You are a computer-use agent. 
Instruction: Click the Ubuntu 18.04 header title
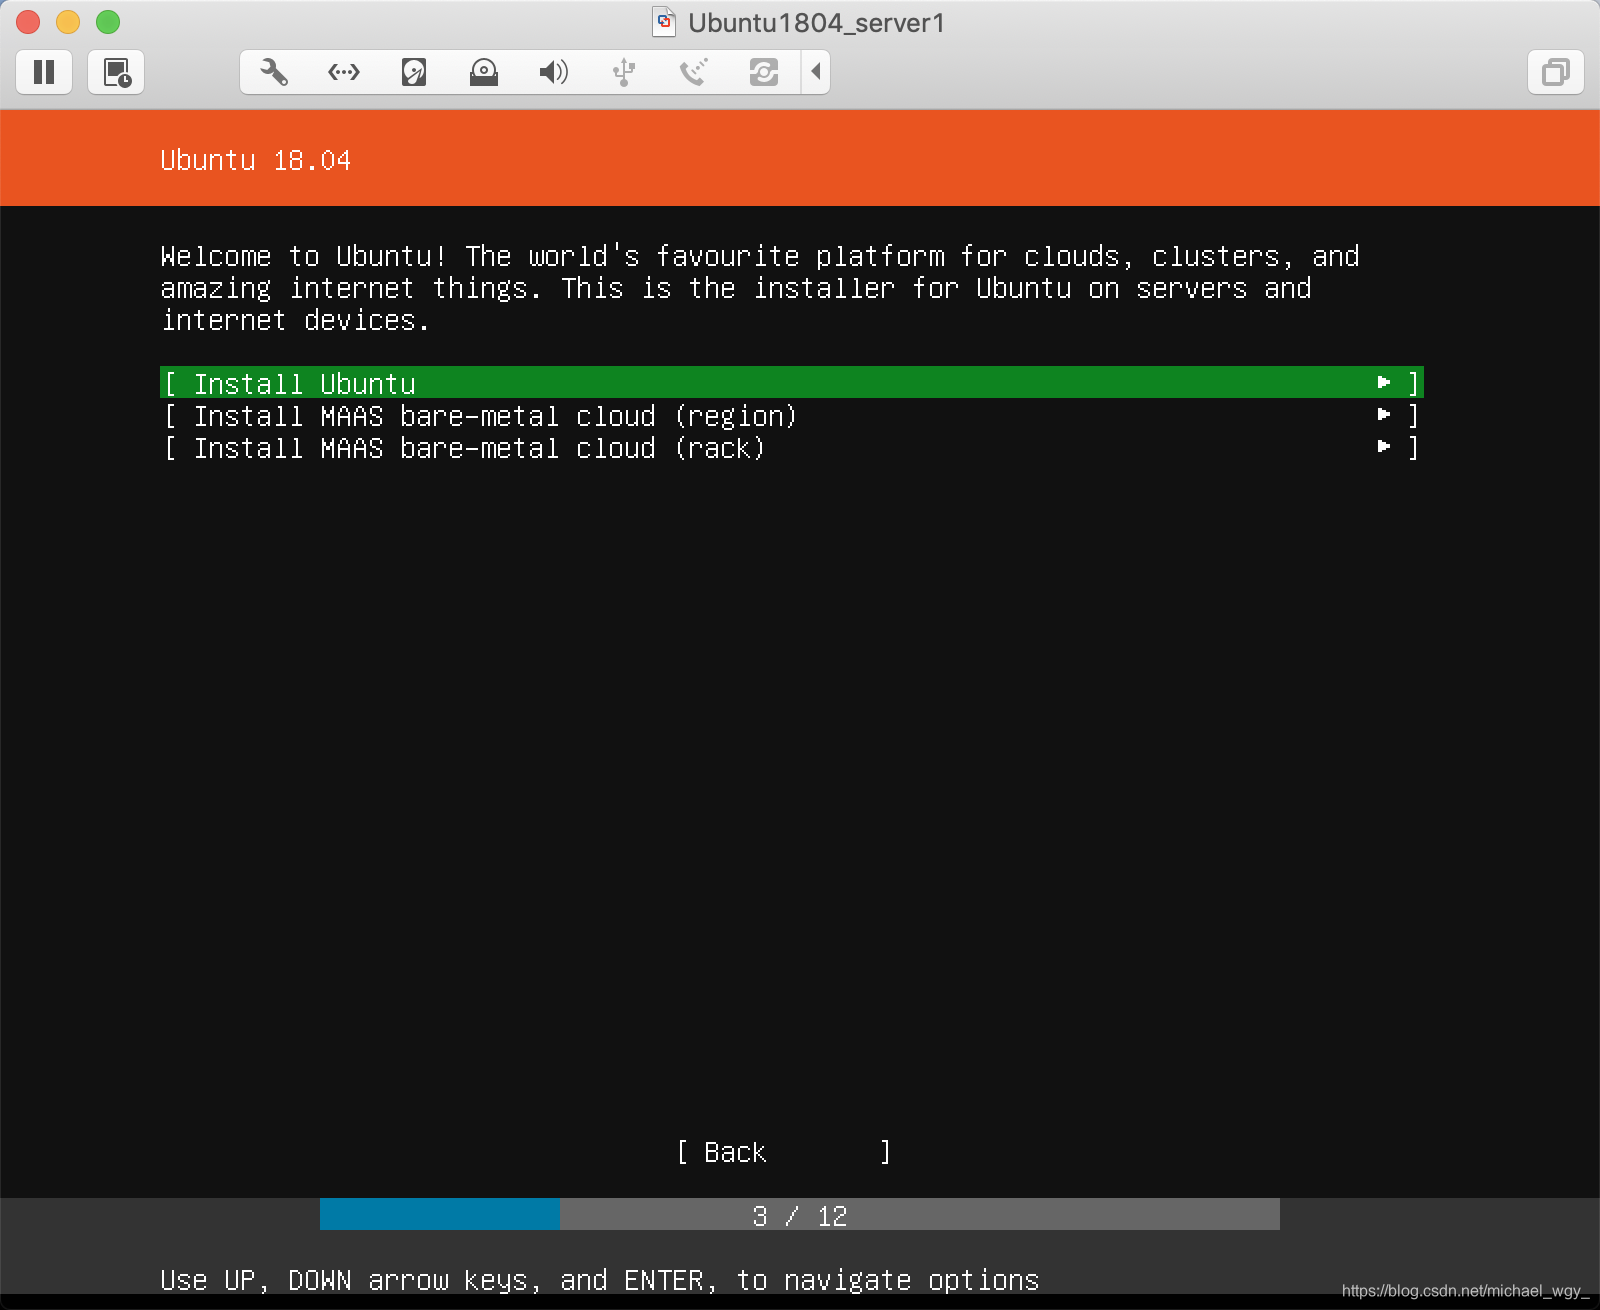pyautogui.click(x=256, y=160)
